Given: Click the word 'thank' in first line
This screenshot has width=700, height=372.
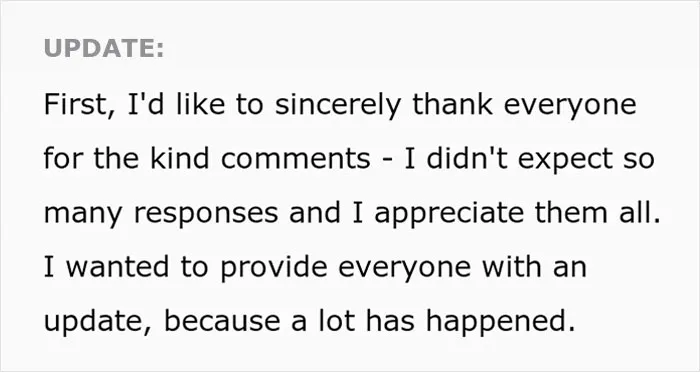Looking at the screenshot, I should [x=452, y=104].
